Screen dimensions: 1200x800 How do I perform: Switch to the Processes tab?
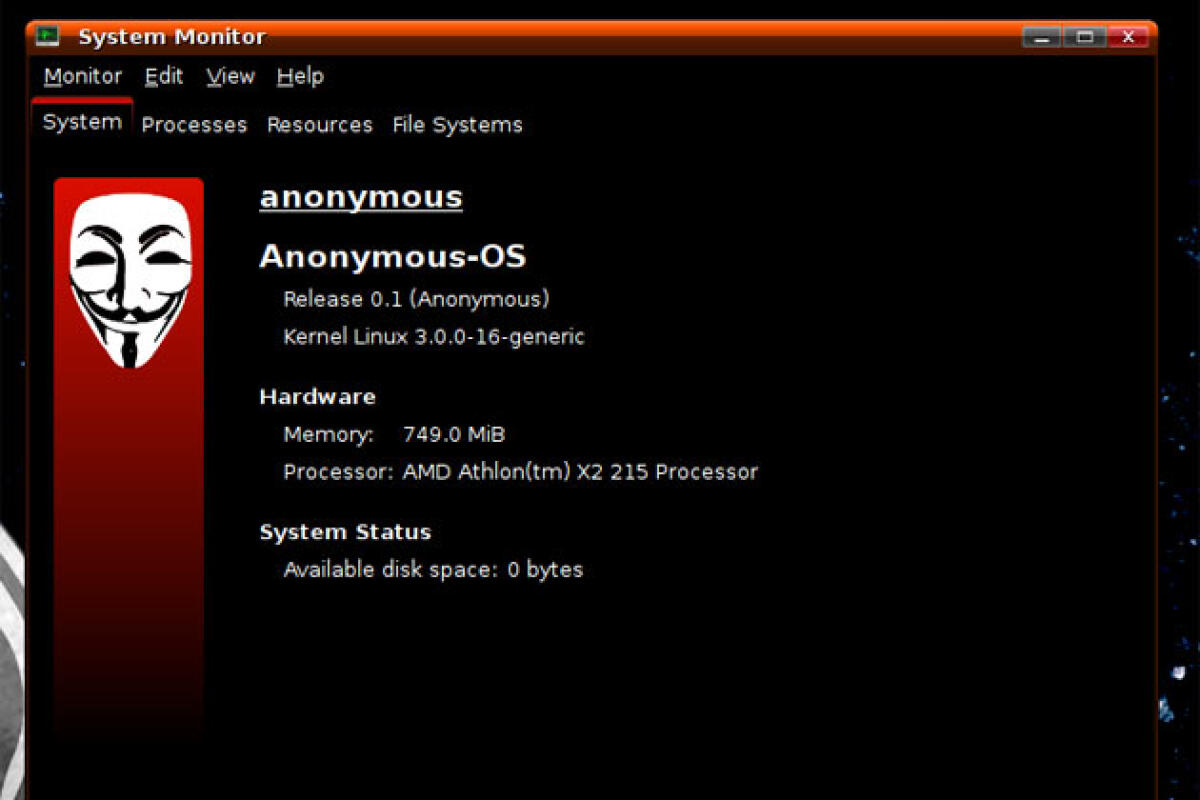[194, 125]
